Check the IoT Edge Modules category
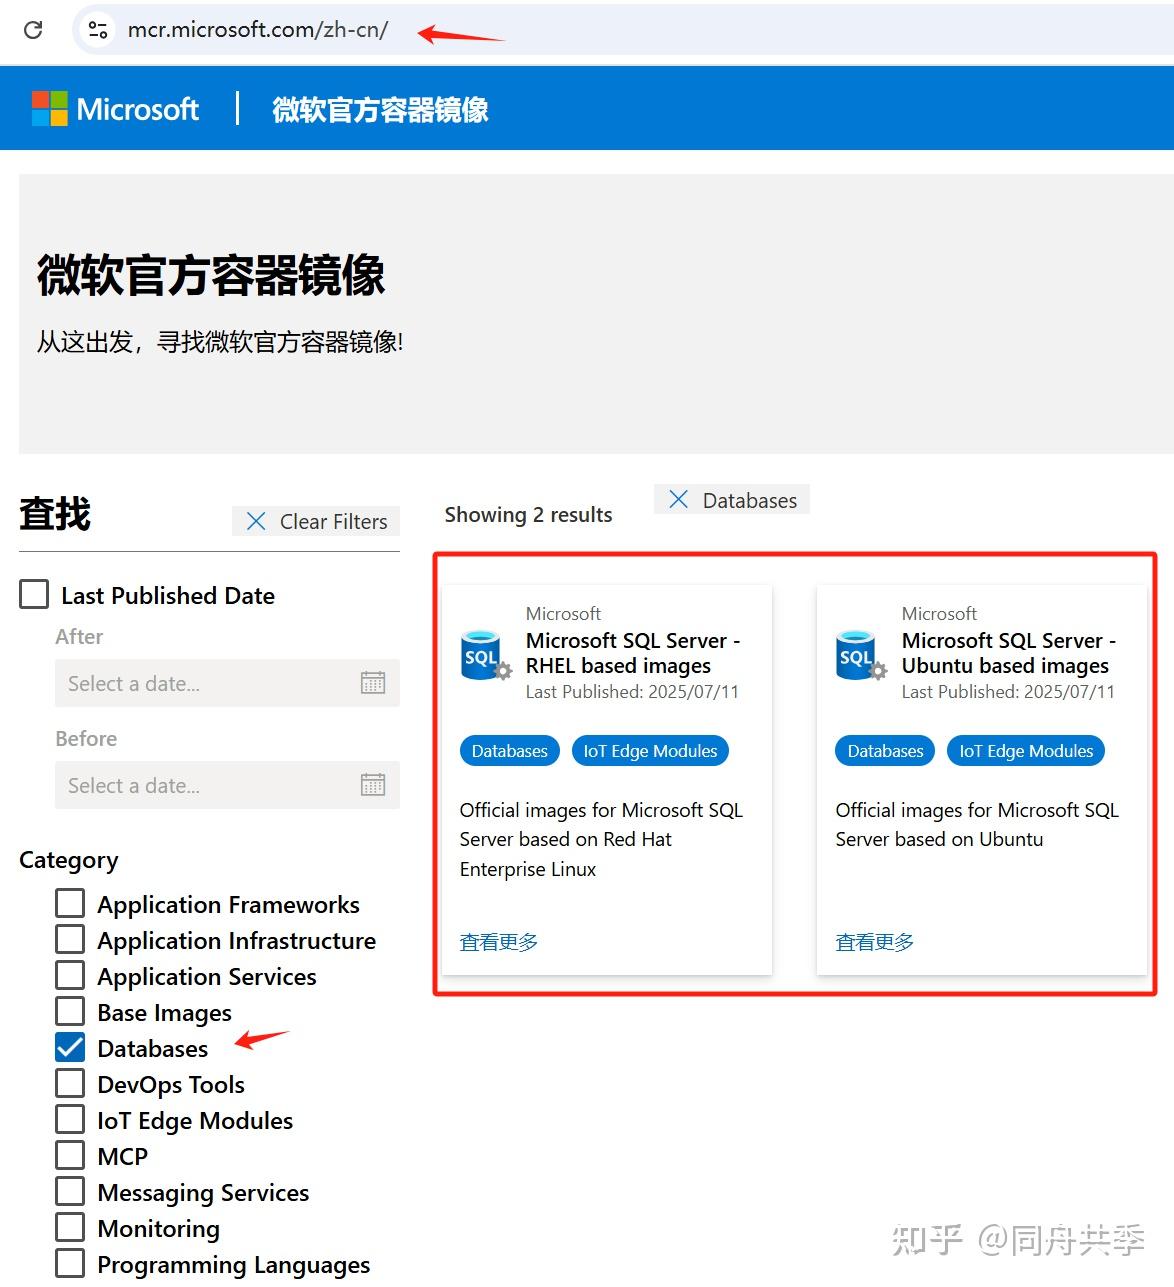The width and height of the screenshot is (1174, 1287). click(x=69, y=1119)
